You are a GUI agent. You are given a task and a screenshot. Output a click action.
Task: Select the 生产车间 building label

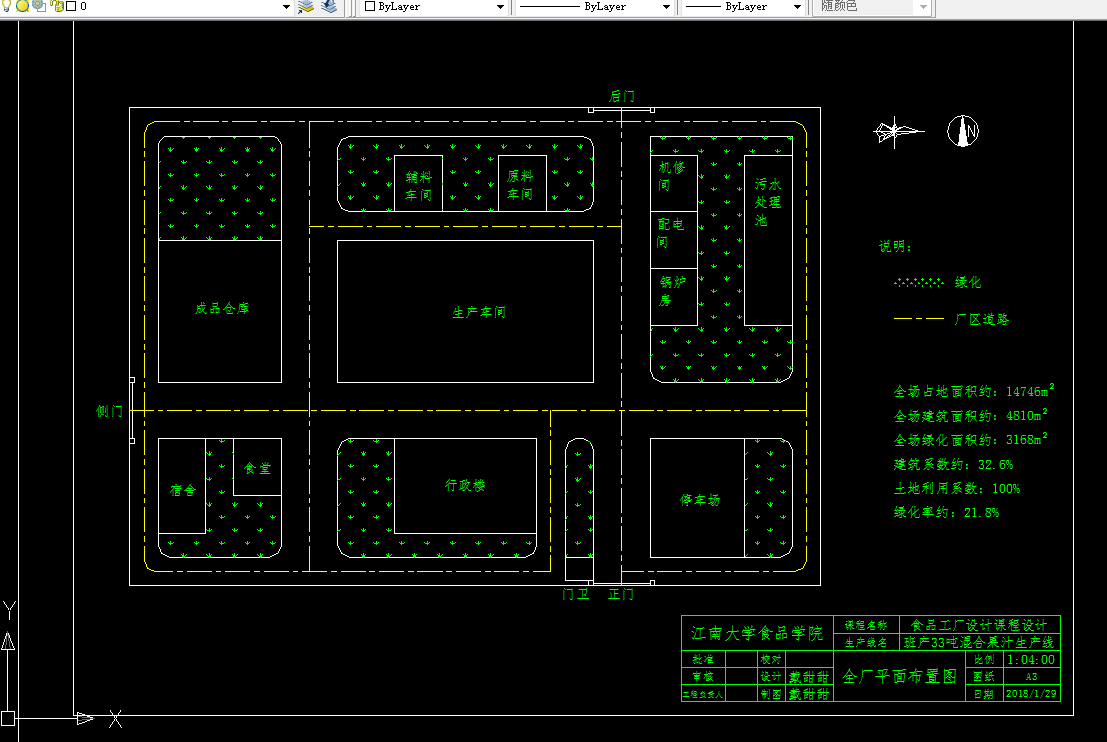479,312
